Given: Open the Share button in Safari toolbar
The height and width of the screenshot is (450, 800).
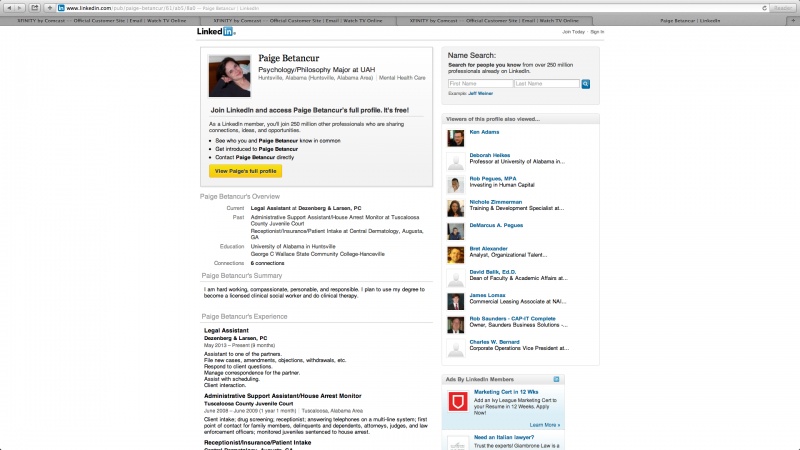Looking at the screenshot, I should tap(35, 8).
